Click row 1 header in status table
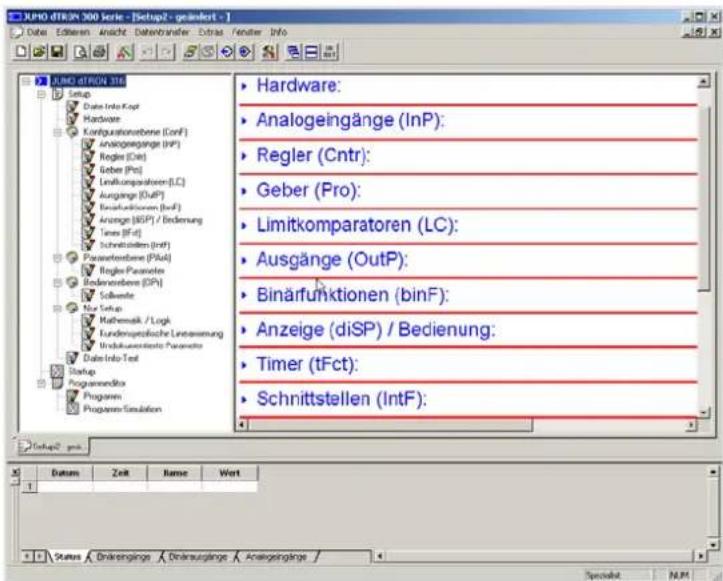The height and width of the screenshot is (581, 723). (30, 486)
